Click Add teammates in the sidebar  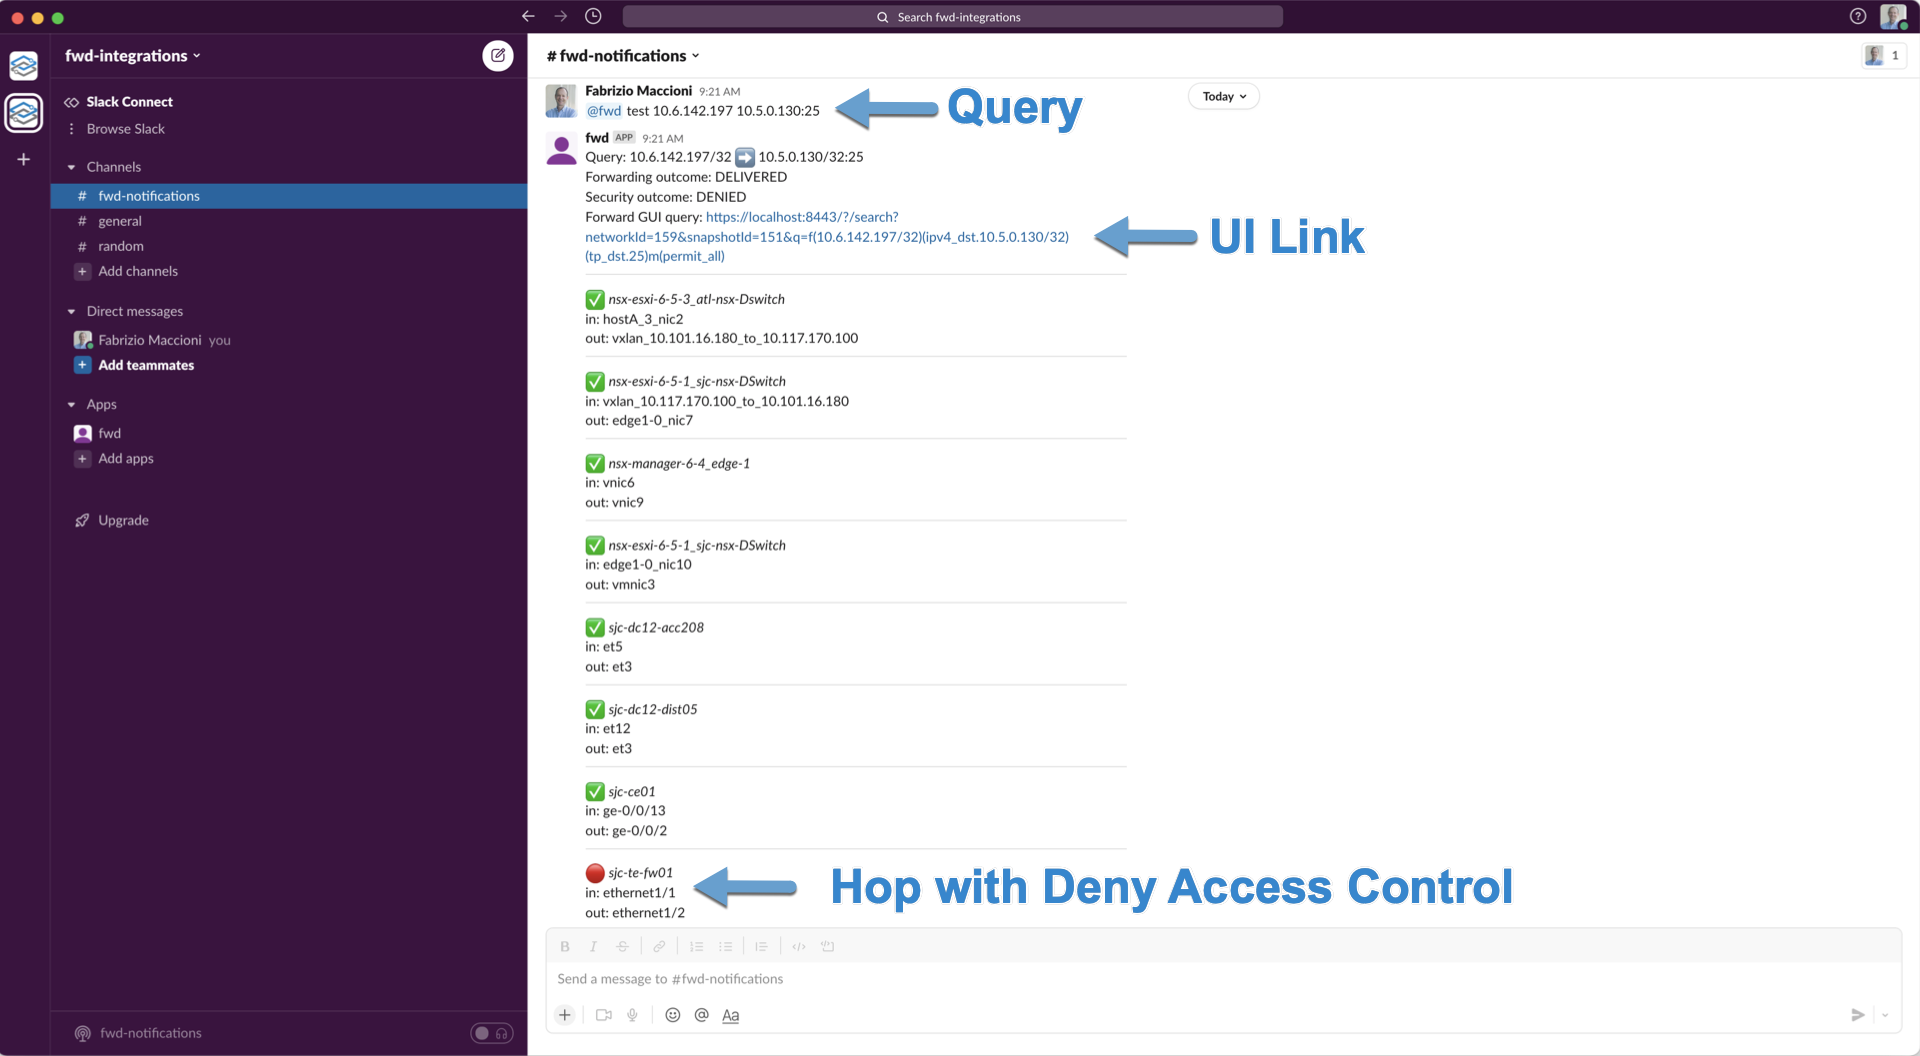(146, 365)
